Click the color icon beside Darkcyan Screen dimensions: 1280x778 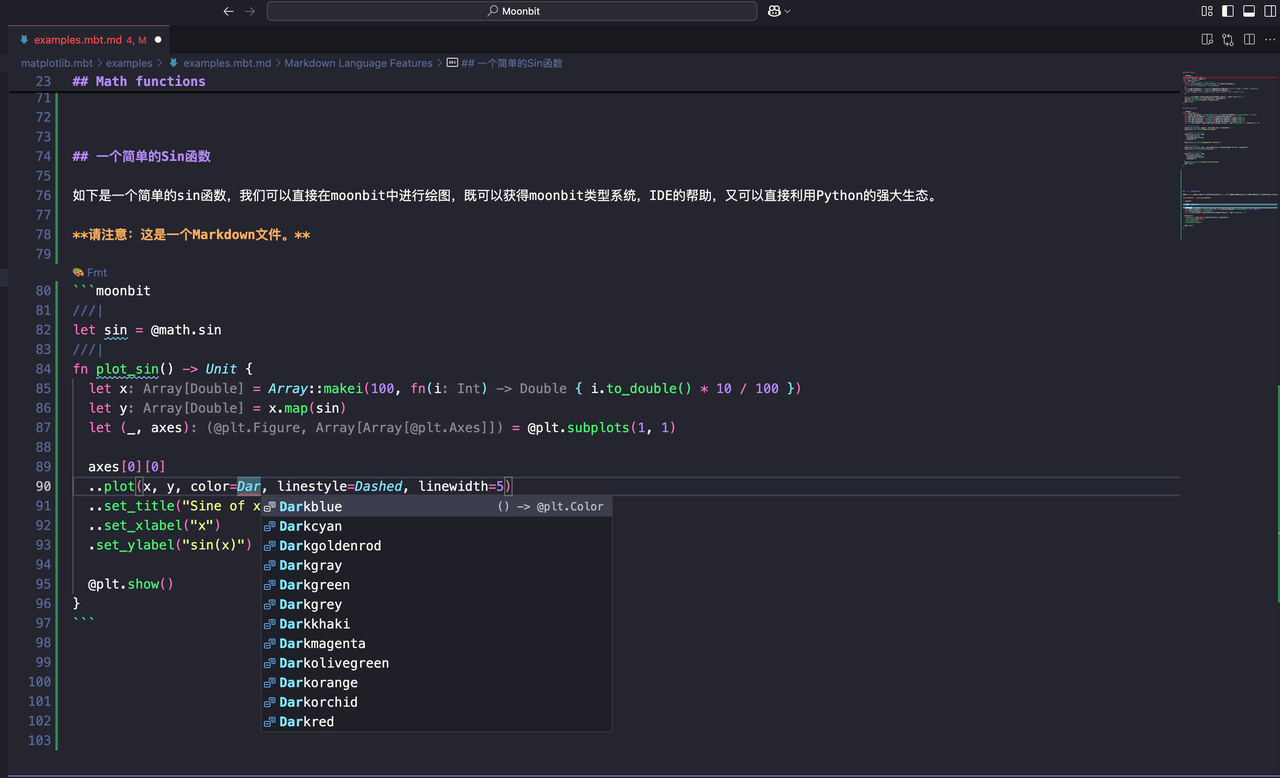[268, 526]
